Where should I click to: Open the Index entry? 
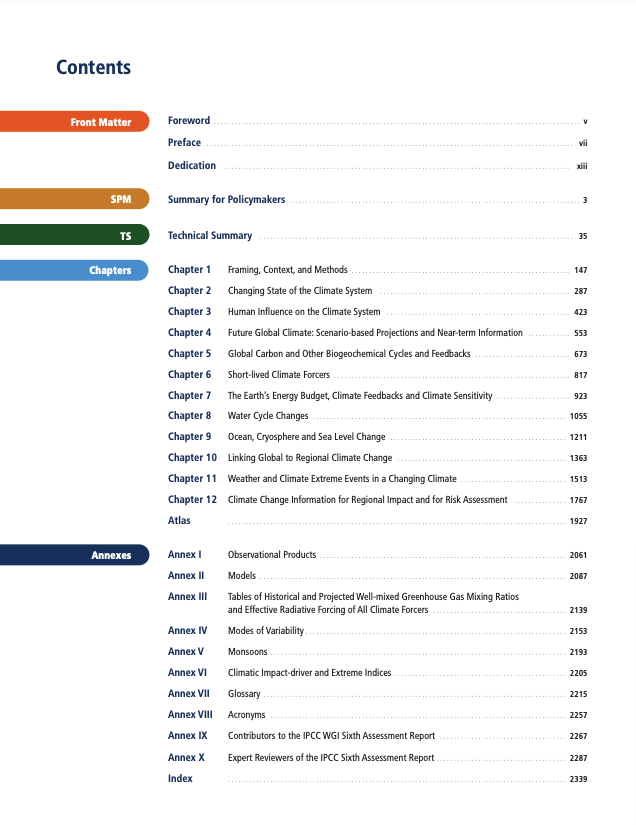[x=180, y=778]
